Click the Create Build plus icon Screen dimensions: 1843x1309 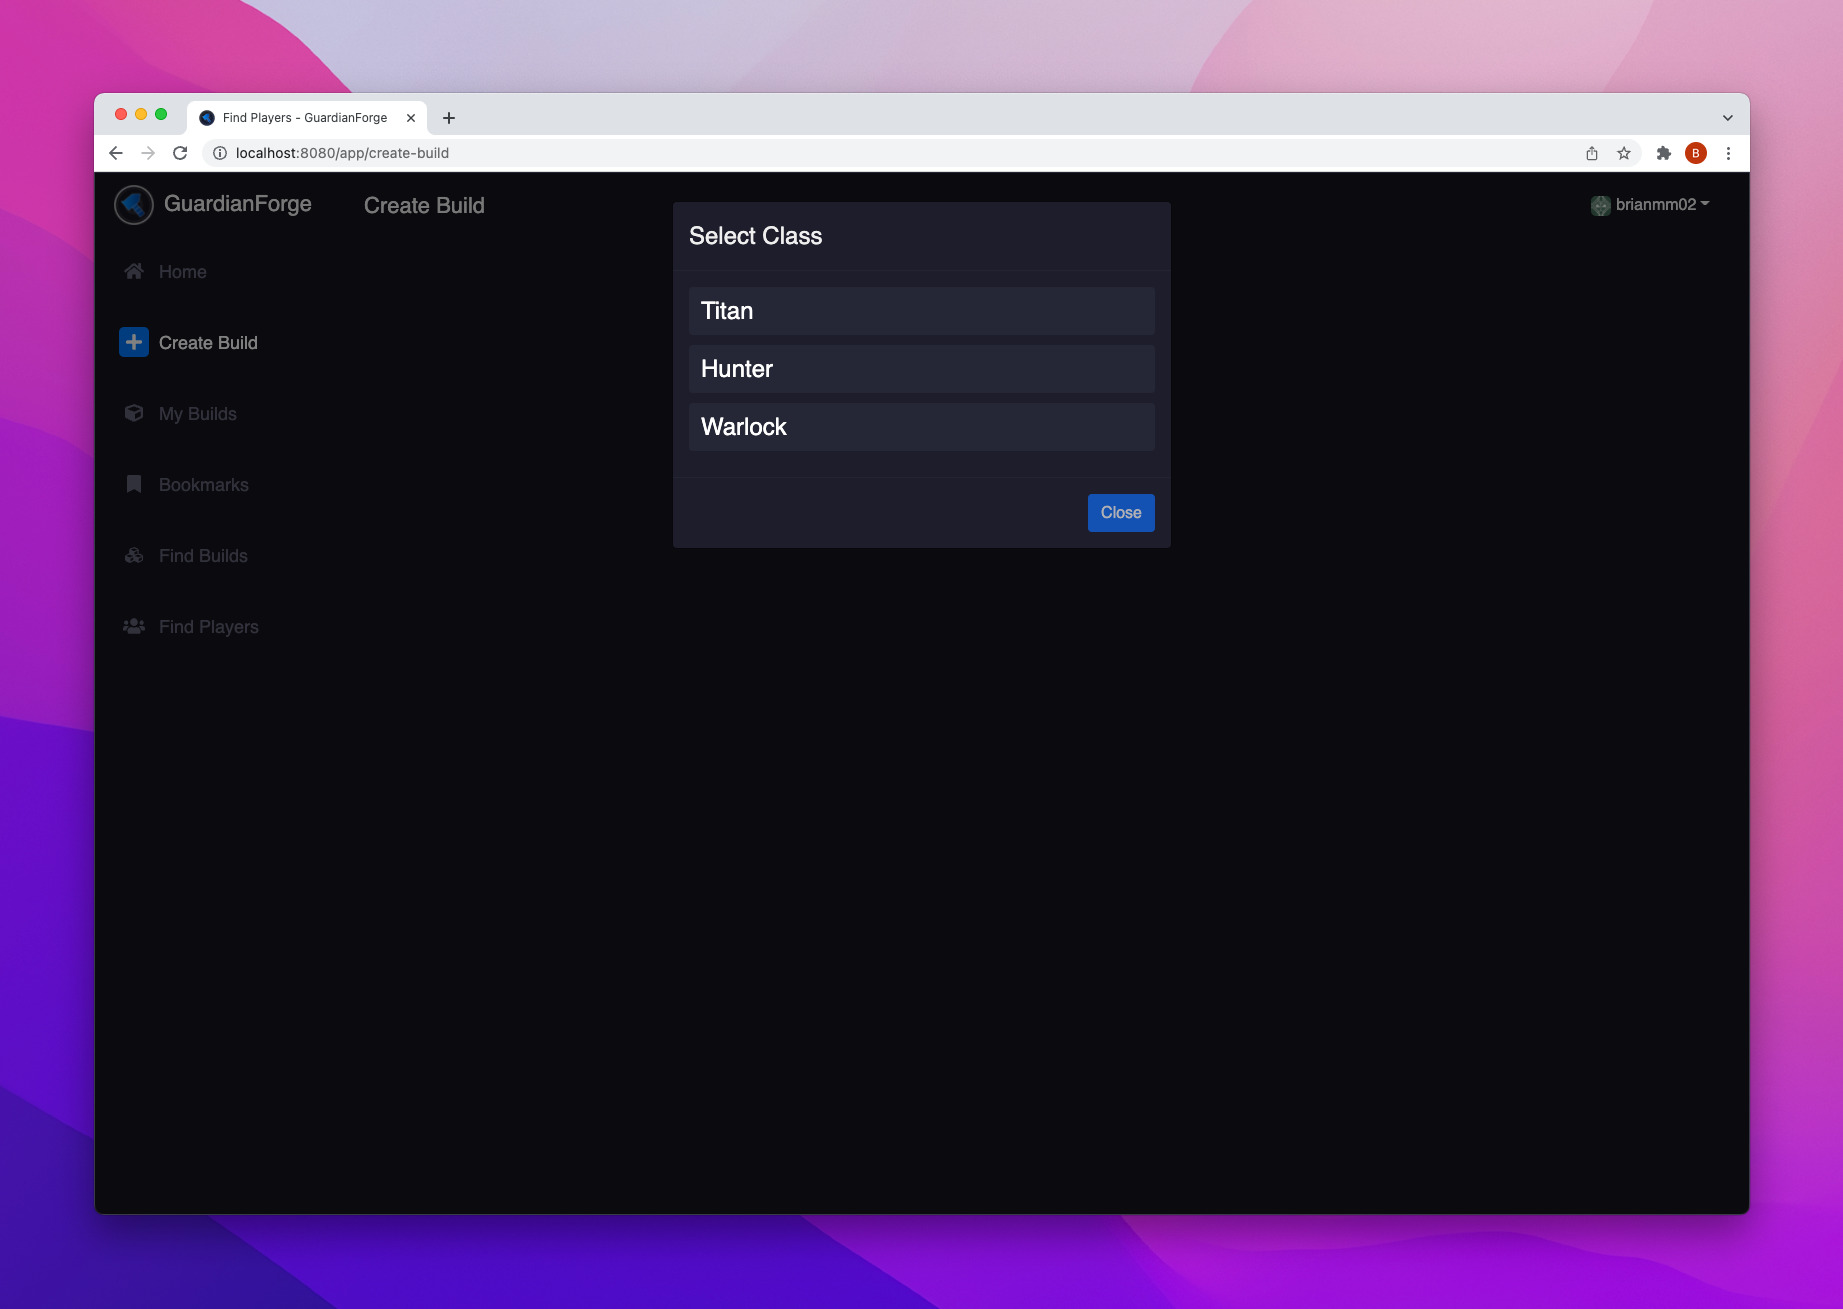pyautogui.click(x=134, y=342)
